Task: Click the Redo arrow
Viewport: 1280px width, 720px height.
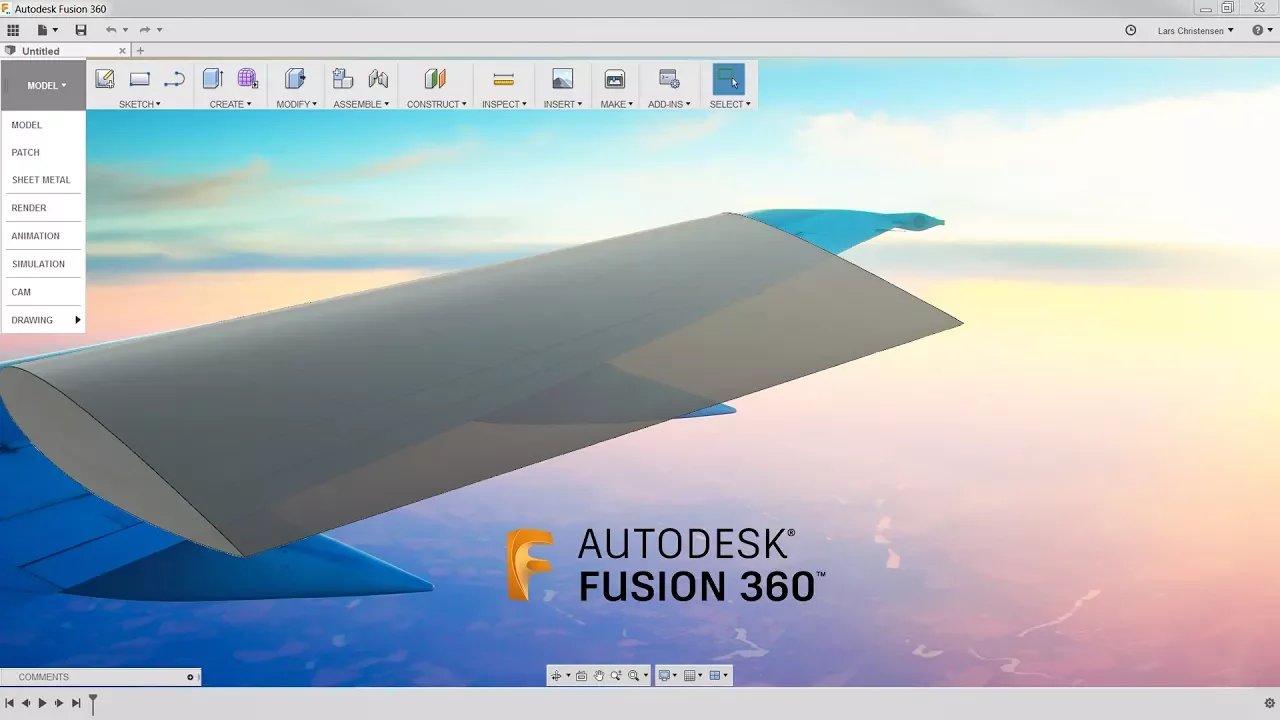Action: point(145,30)
